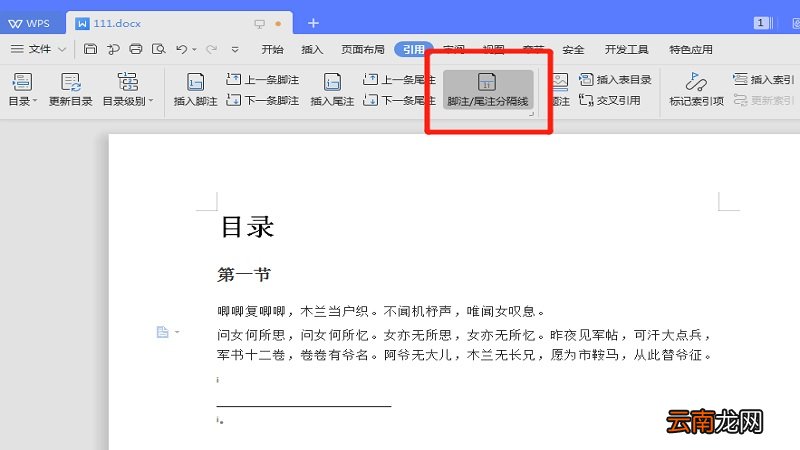Open the 目录 table of contents dropdown

point(22,89)
